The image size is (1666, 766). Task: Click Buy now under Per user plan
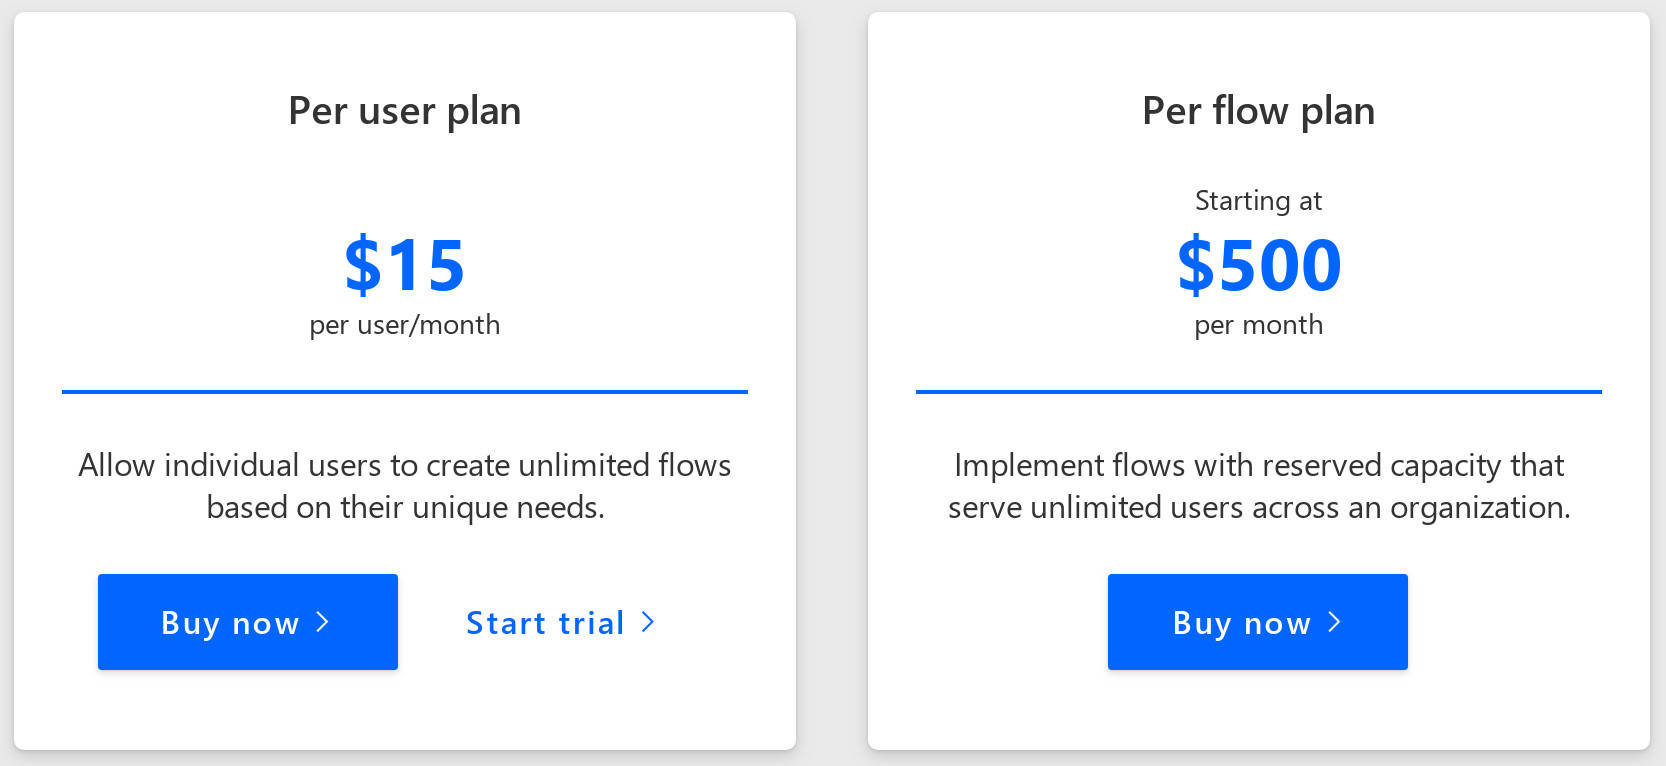tap(248, 622)
